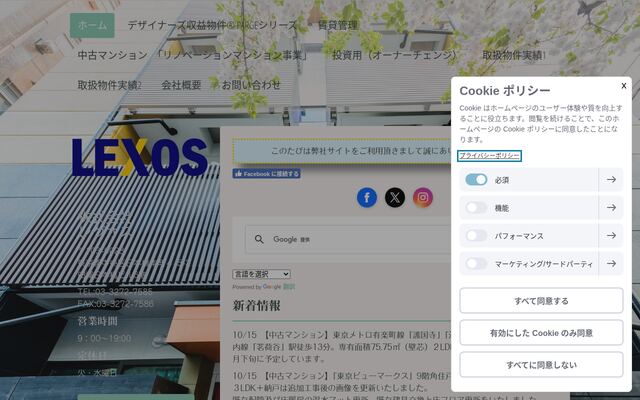Click the Google search magnifier icon
The width and height of the screenshot is (640, 400).
click(x=259, y=239)
